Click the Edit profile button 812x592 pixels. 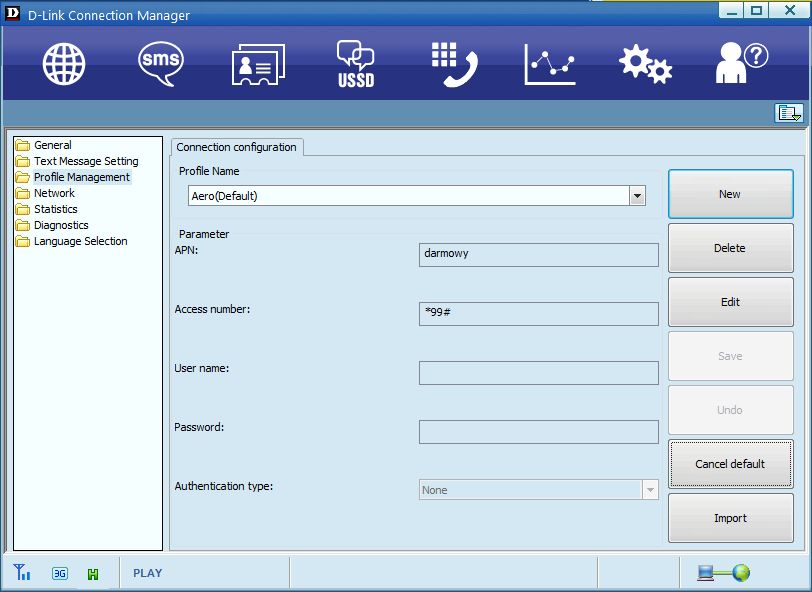click(731, 302)
